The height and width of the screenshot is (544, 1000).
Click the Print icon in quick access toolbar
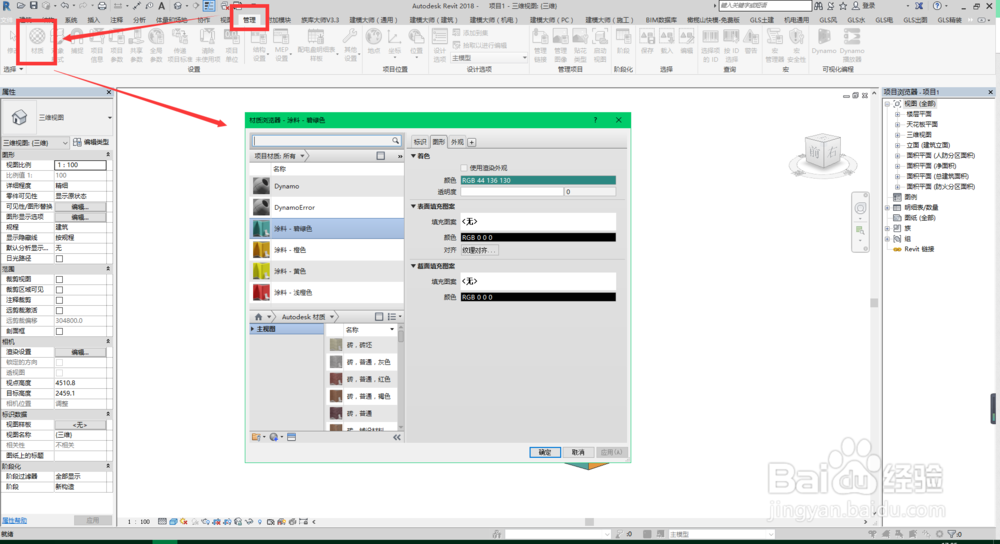coord(101,6)
